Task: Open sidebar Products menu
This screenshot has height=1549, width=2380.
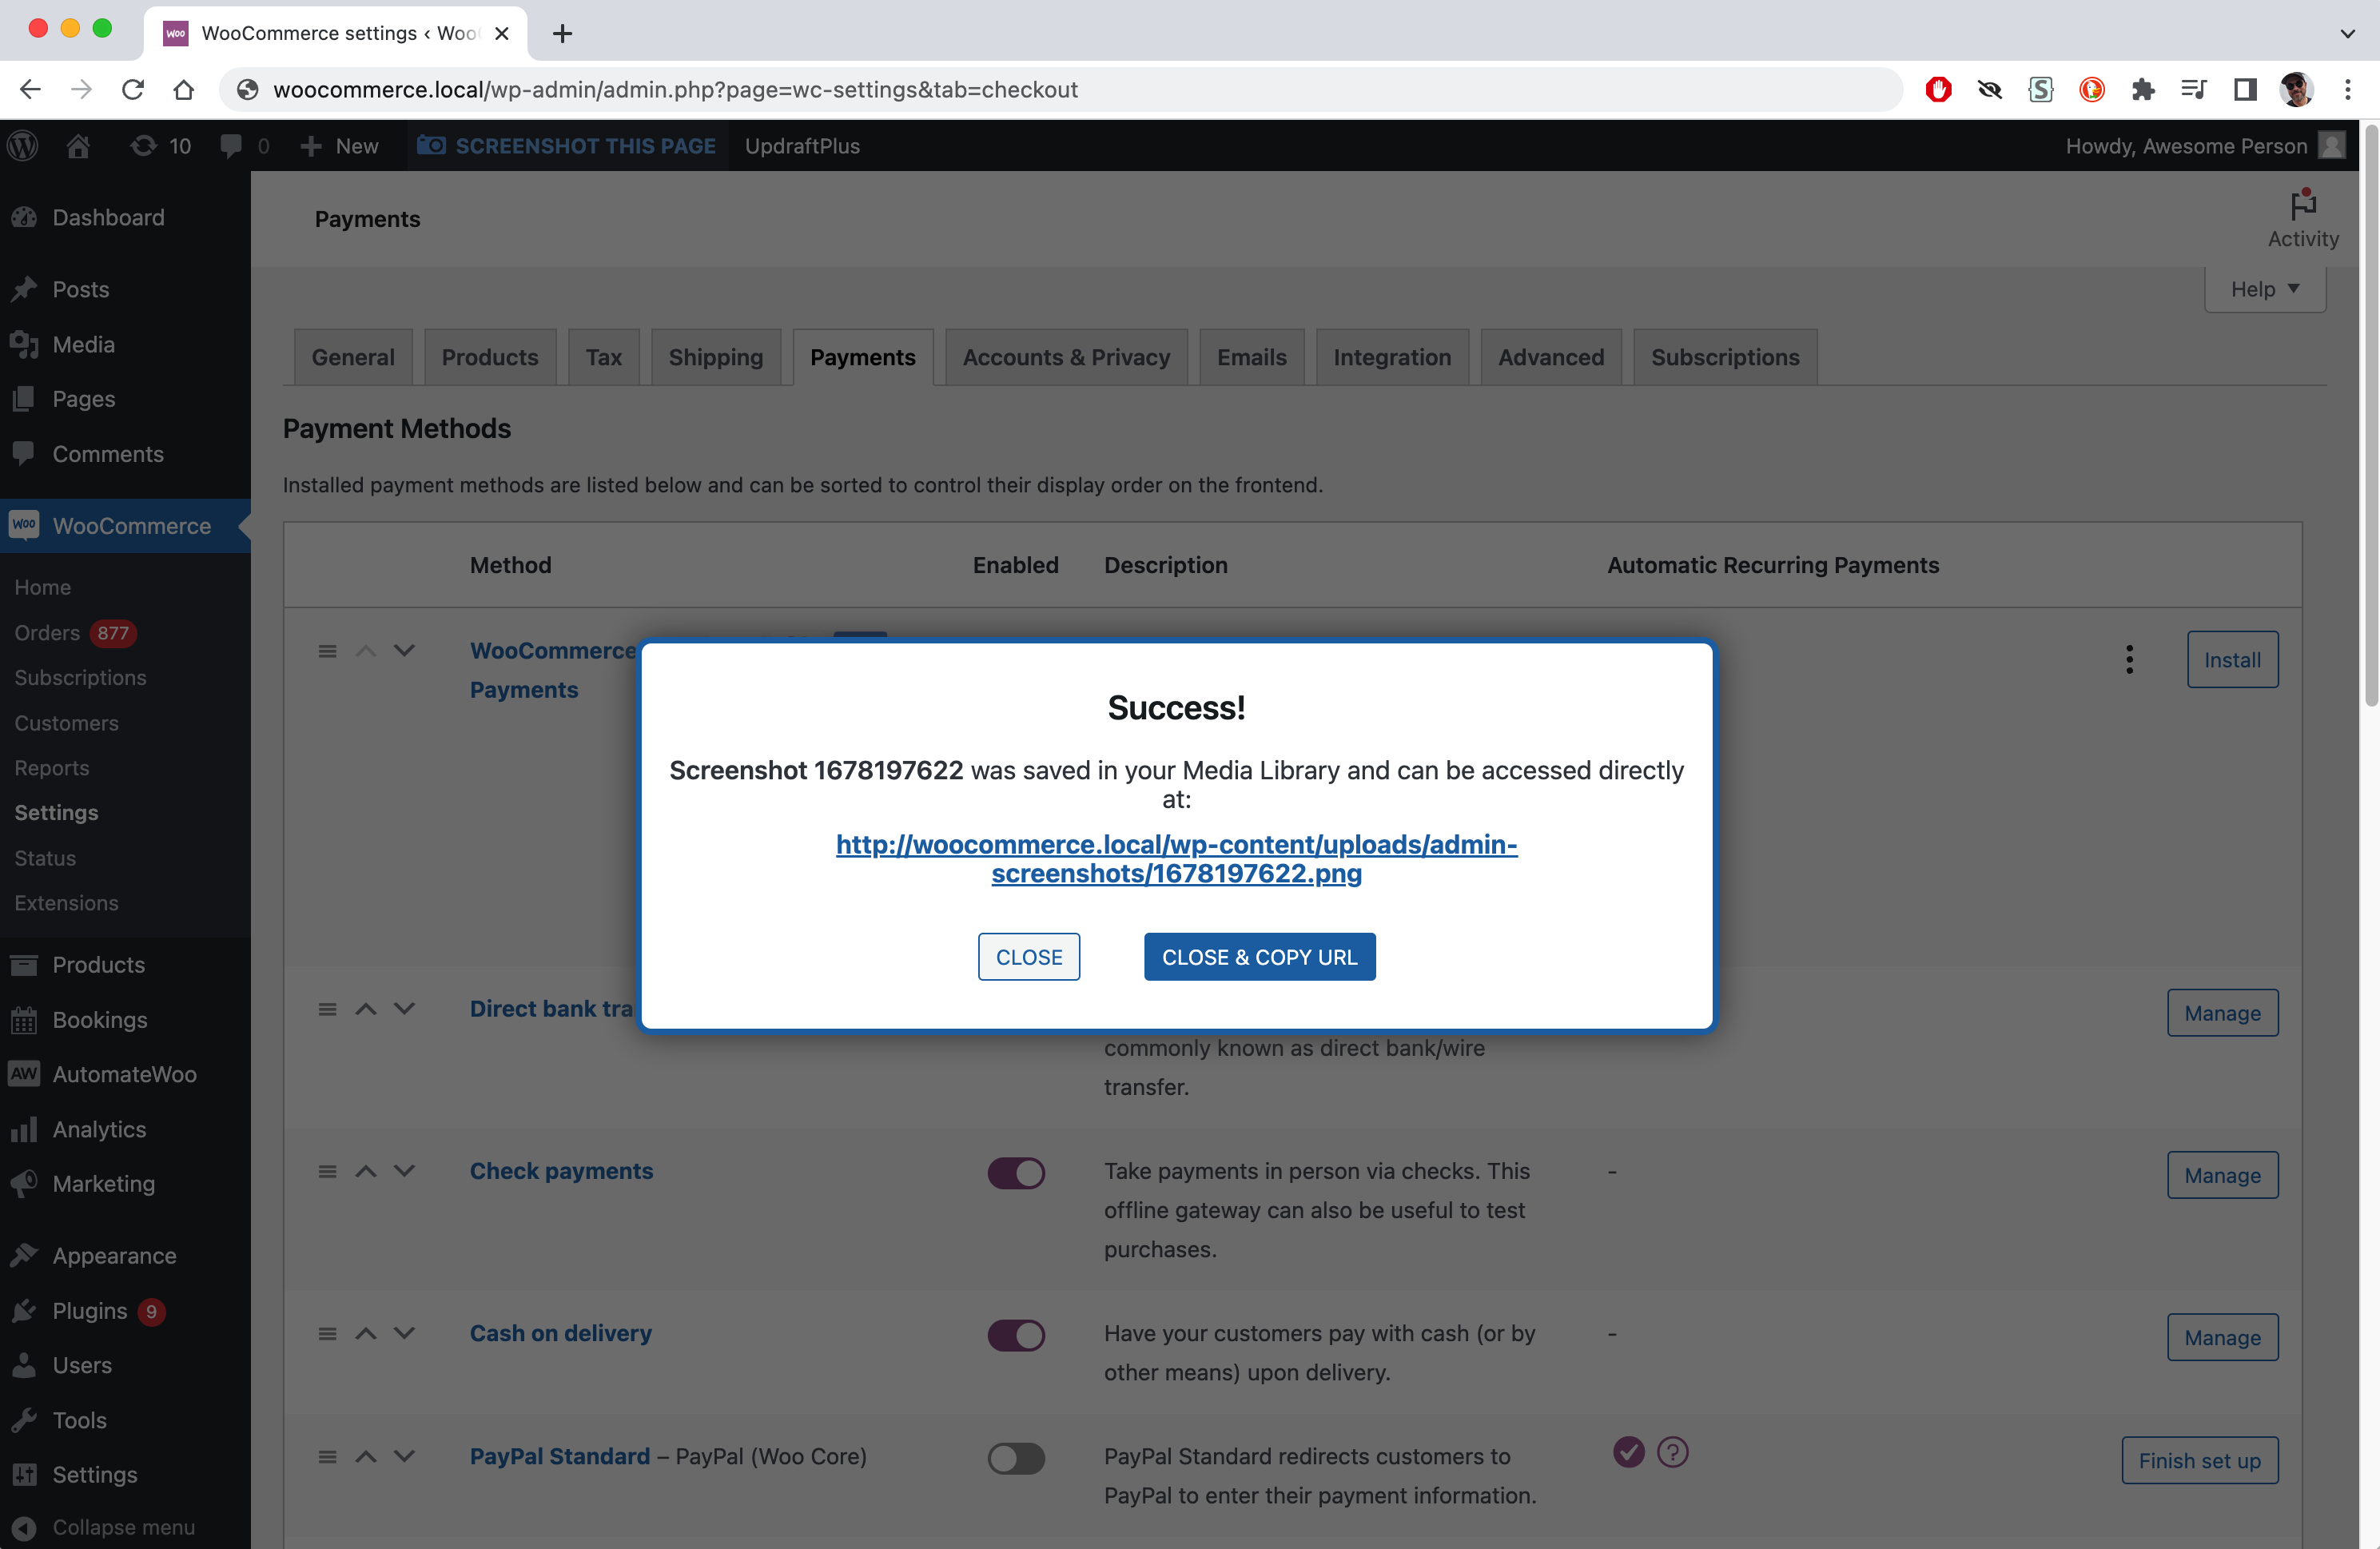Action: coord(98,965)
